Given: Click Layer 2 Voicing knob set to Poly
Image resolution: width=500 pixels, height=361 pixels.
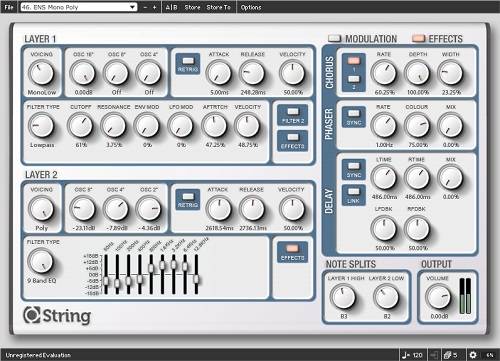Looking at the screenshot, I should (41, 209).
